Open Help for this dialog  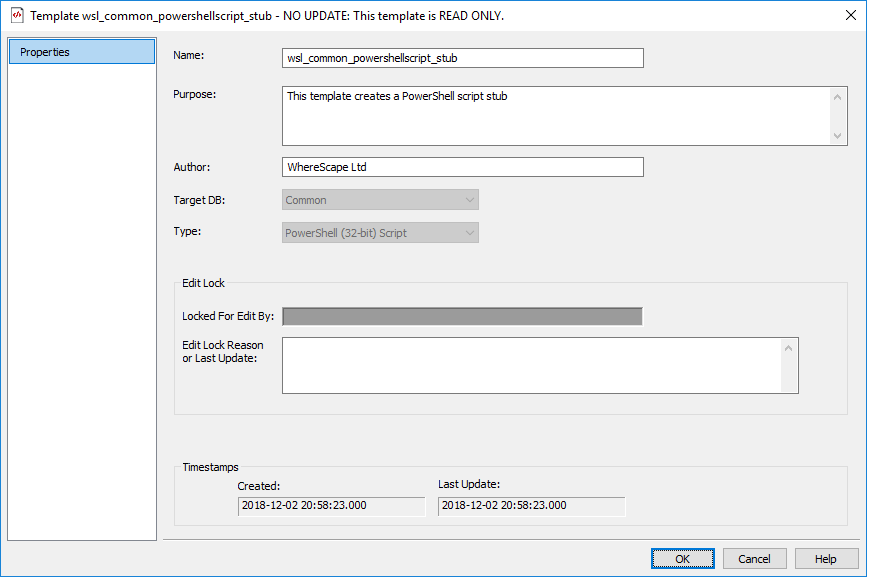(x=825, y=559)
